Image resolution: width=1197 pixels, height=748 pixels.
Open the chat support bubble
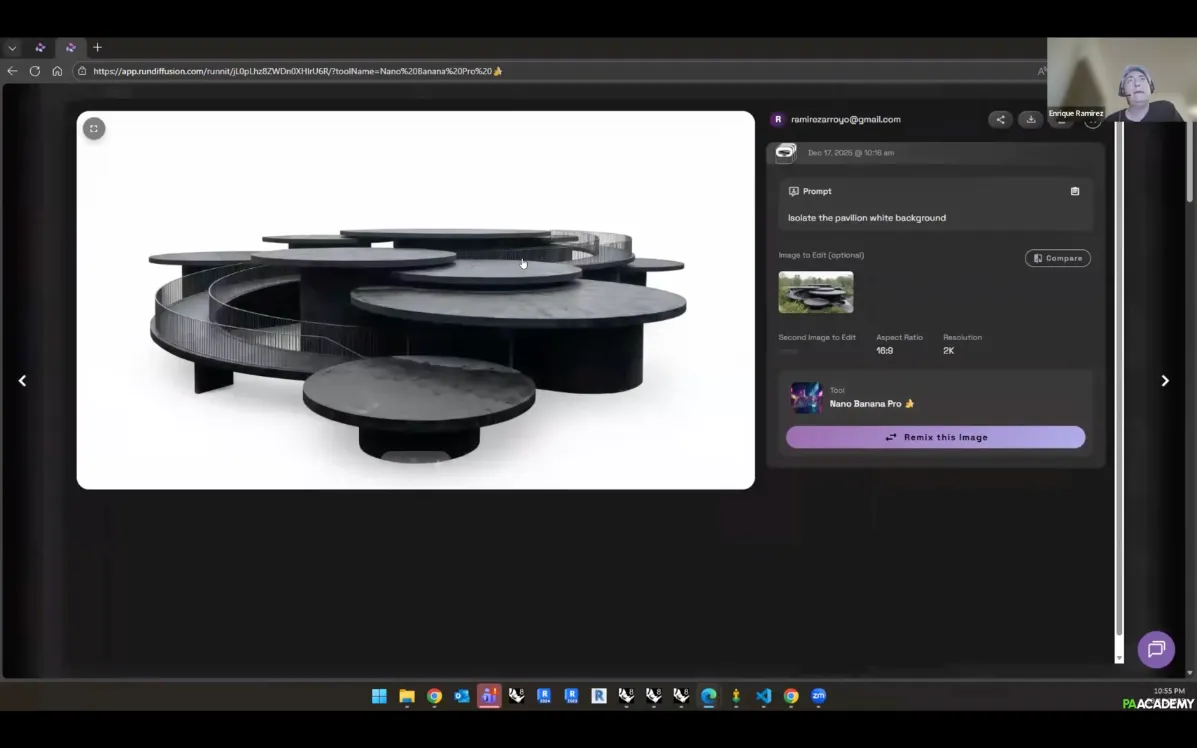(x=1156, y=649)
